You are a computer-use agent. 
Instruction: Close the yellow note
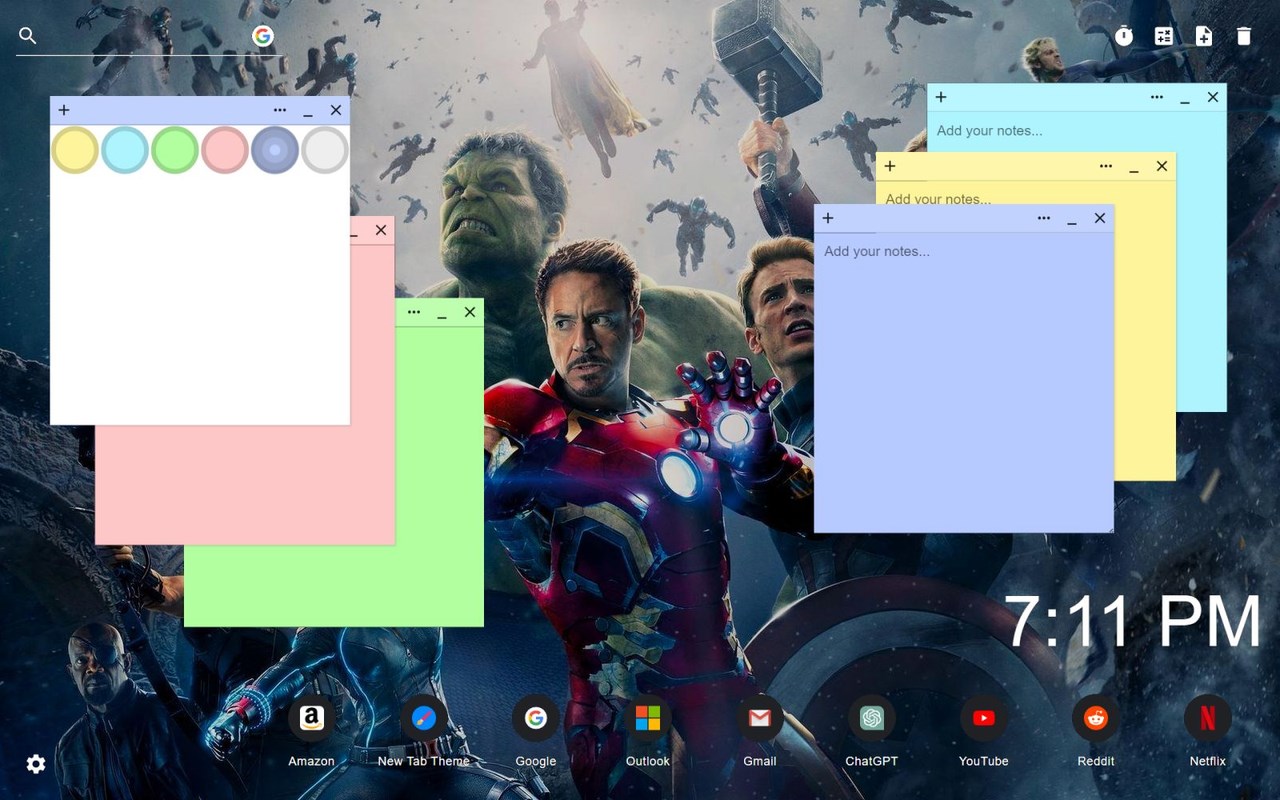pyautogui.click(x=1162, y=166)
